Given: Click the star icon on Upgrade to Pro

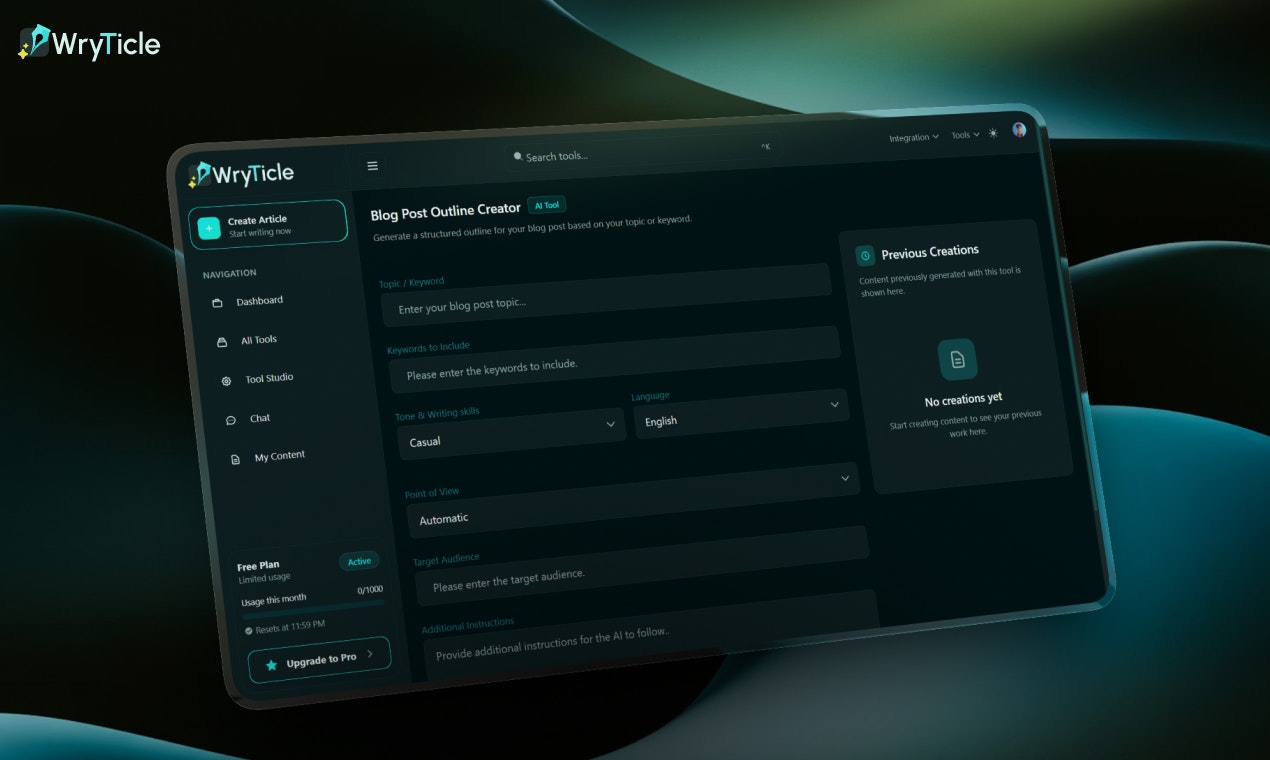Looking at the screenshot, I should tap(271, 664).
